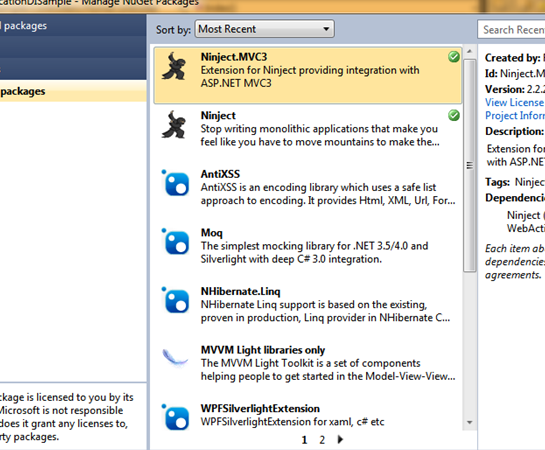The height and width of the screenshot is (450, 545).
Task: Select the Moq package title
Action: tap(211, 233)
